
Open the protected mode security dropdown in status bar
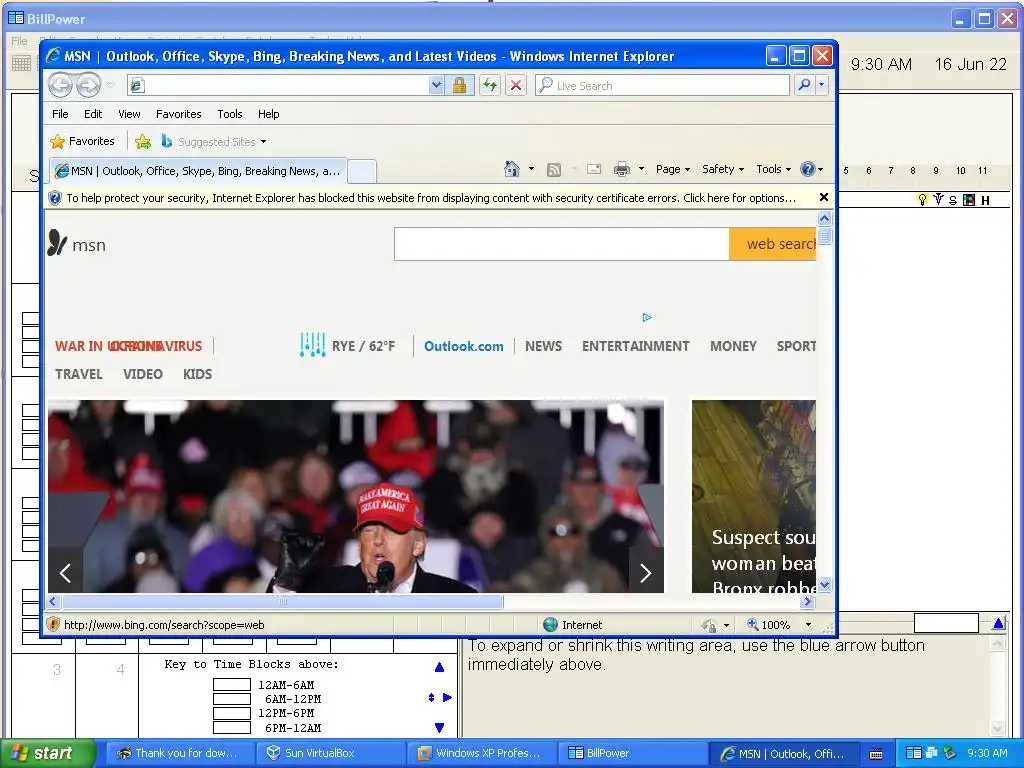pos(716,625)
